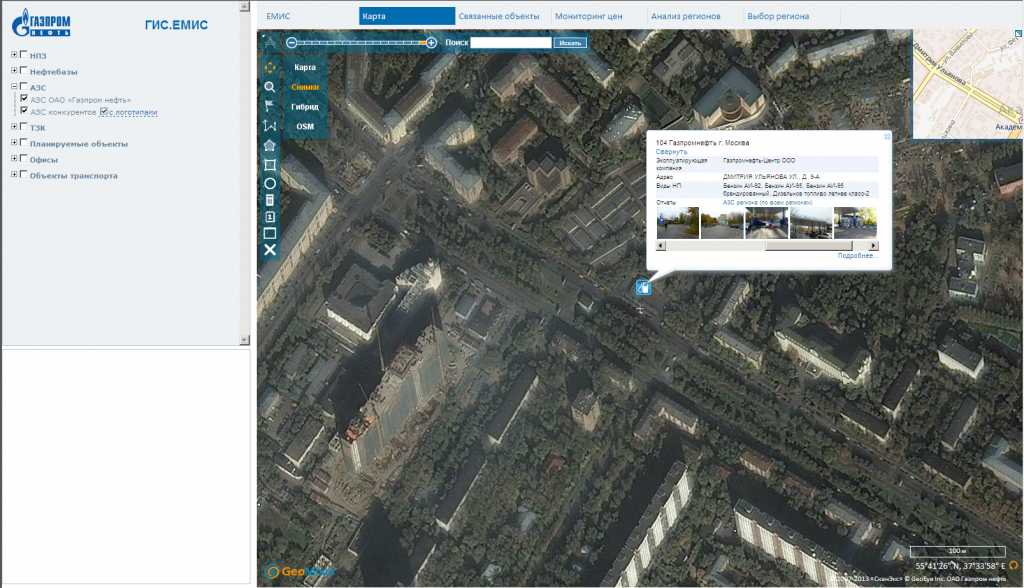The width and height of the screenshot is (1024, 588).
Task: Select the pan/move arrows tool
Action: point(269,67)
